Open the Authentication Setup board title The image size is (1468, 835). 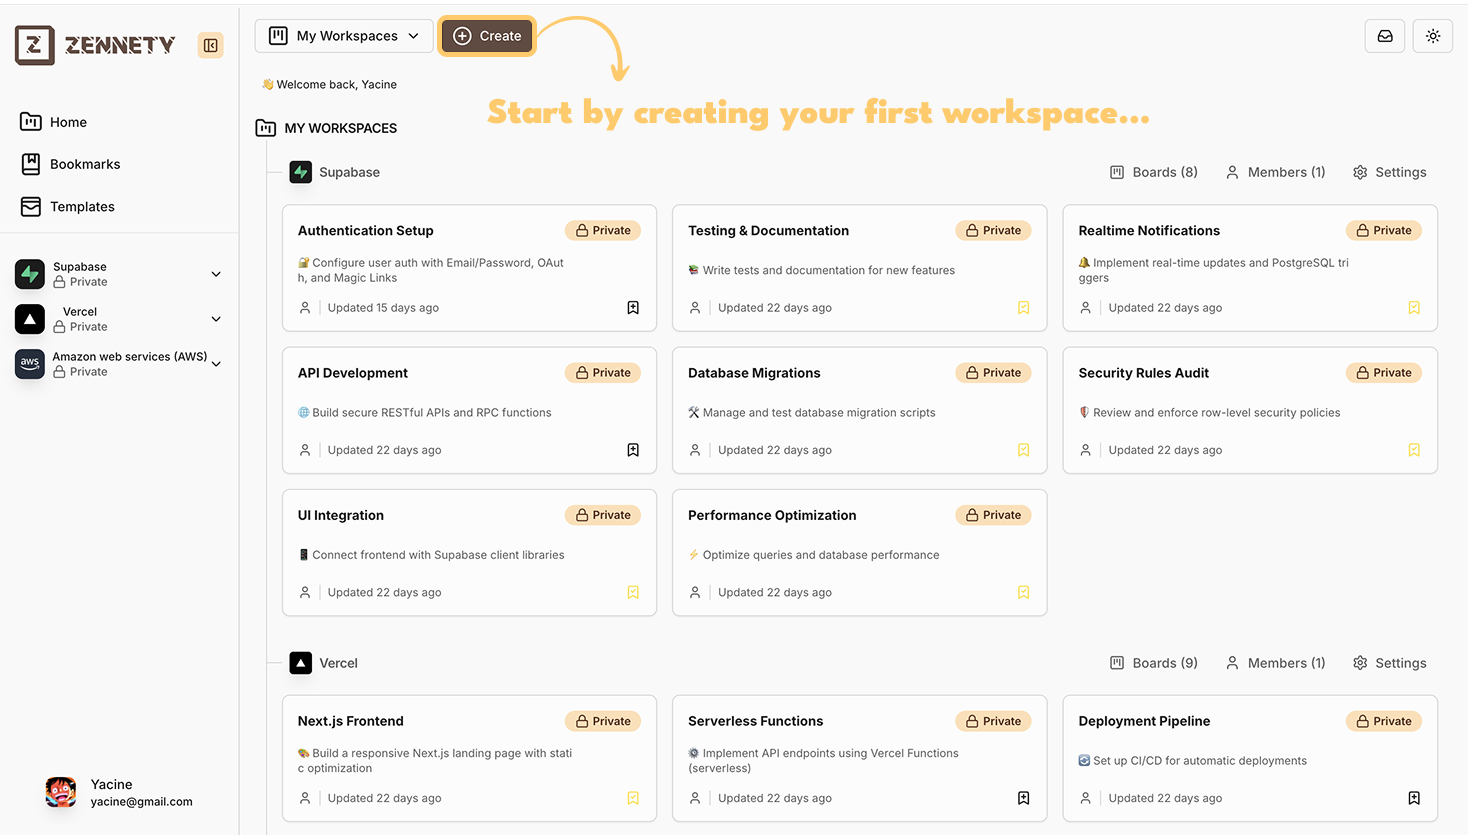click(366, 231)
